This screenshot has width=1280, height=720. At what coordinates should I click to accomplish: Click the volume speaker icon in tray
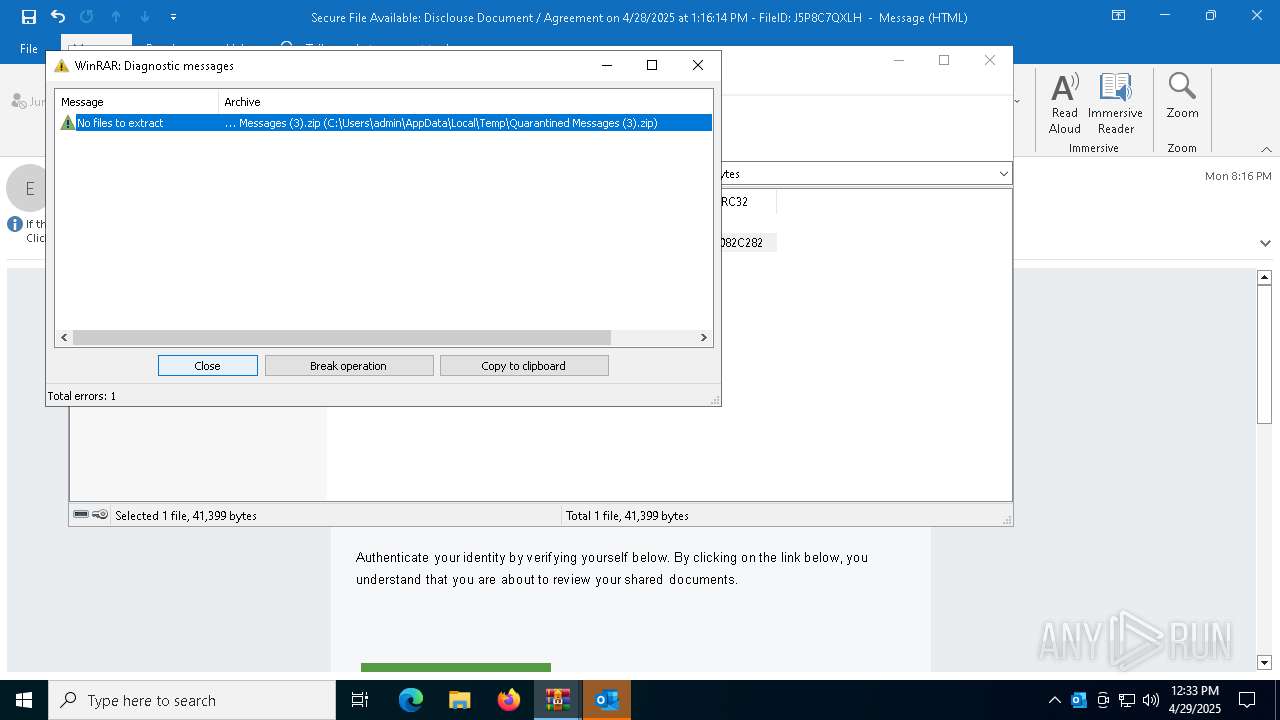pos(1151,700)
